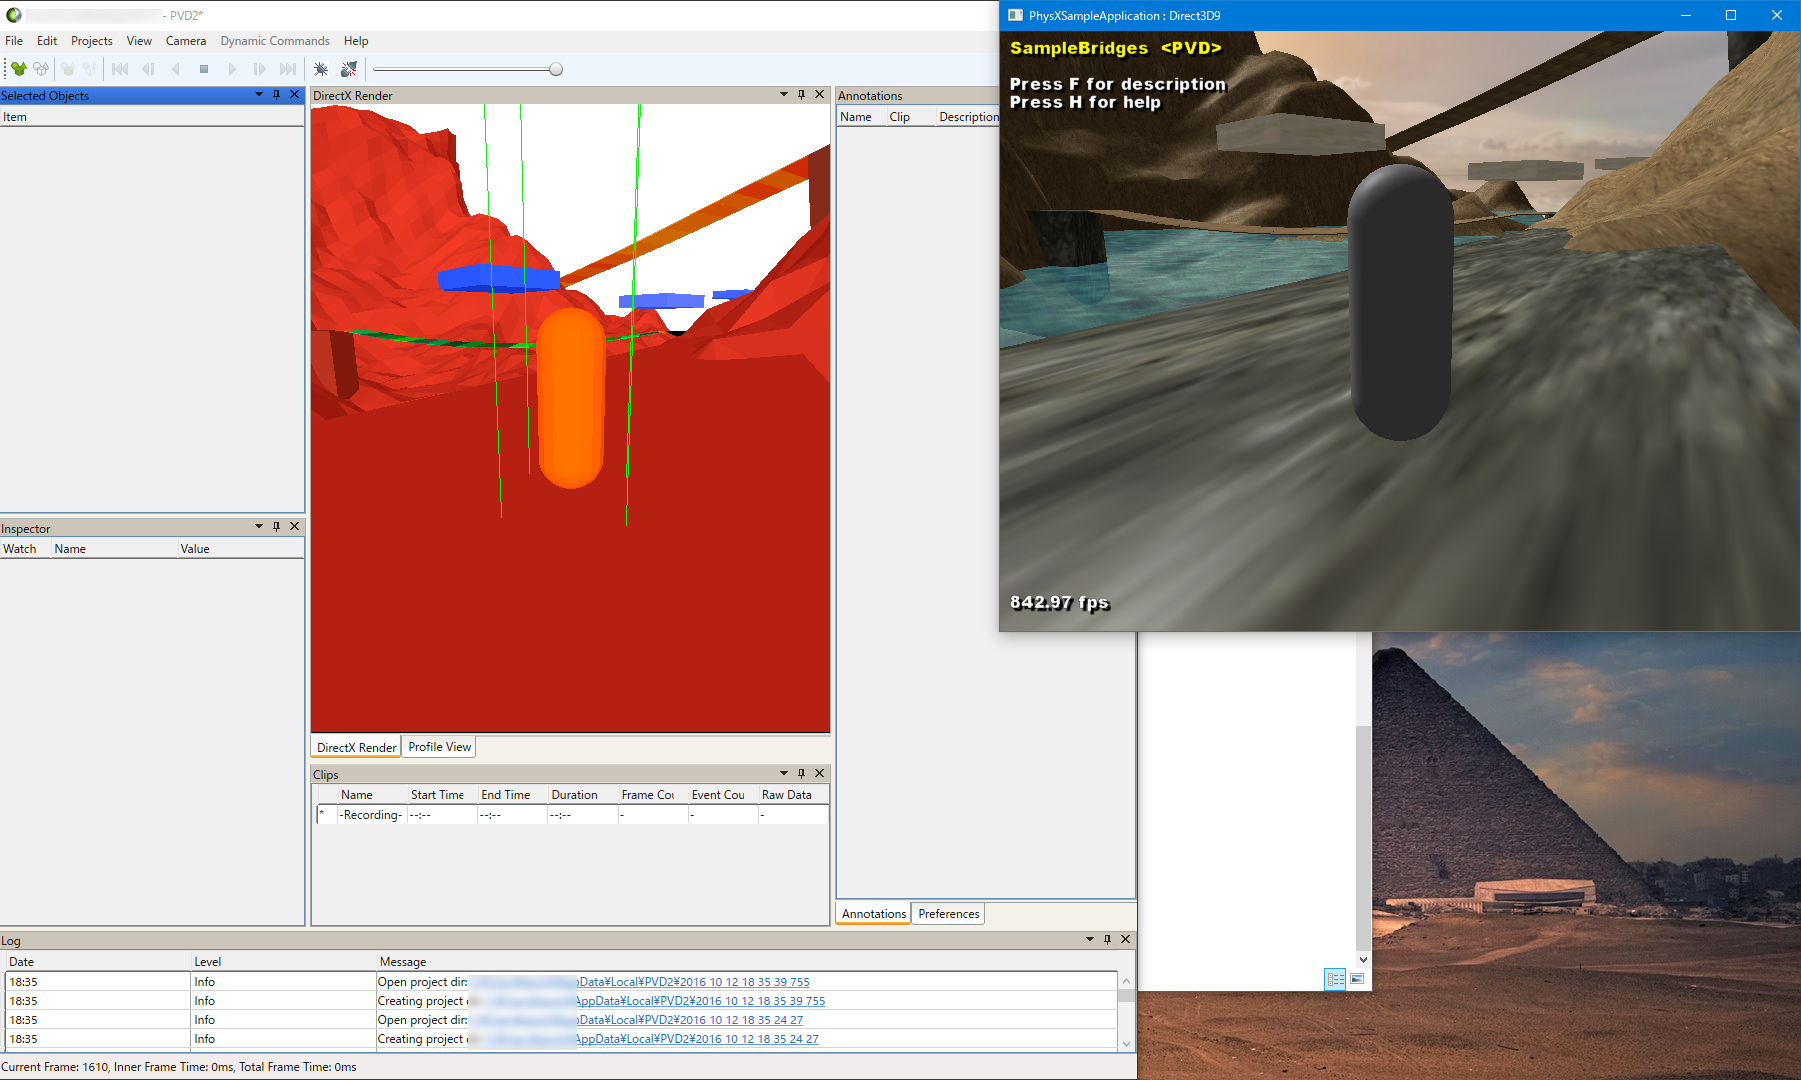
Task: Switch to the Preferences tab
Action: (x=947, y=913)
